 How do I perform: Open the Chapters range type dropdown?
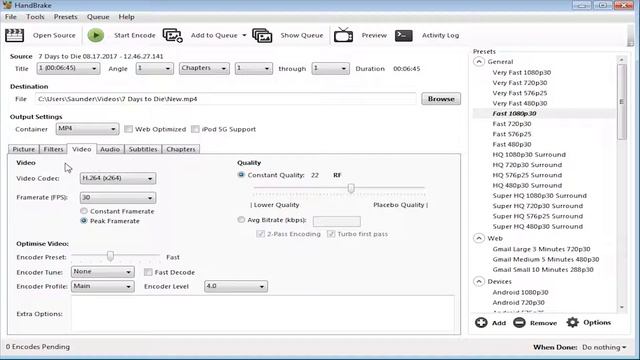(204, 68)
